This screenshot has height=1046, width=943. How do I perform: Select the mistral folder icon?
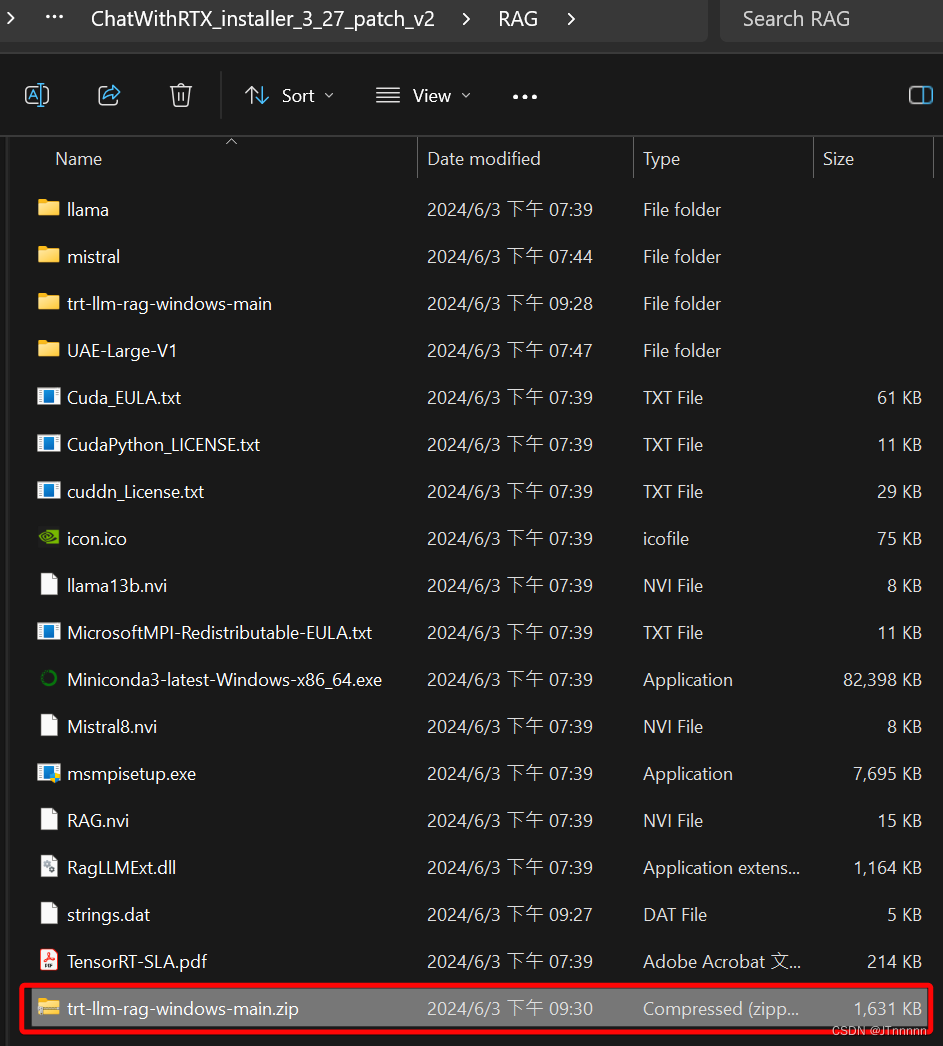(49, 255)
